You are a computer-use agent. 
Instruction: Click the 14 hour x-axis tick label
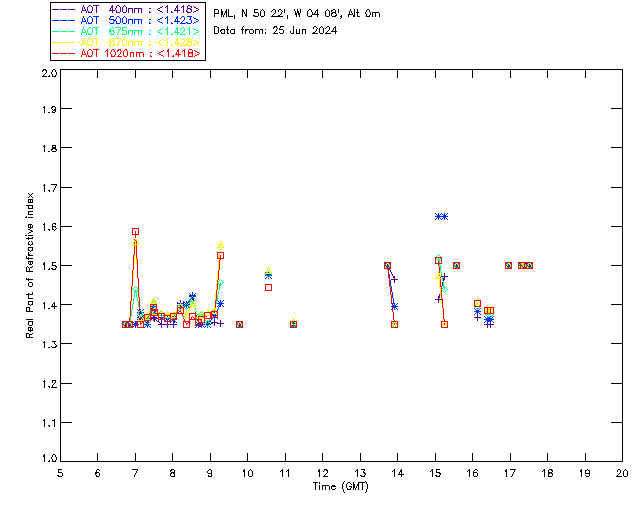(398, 473)
